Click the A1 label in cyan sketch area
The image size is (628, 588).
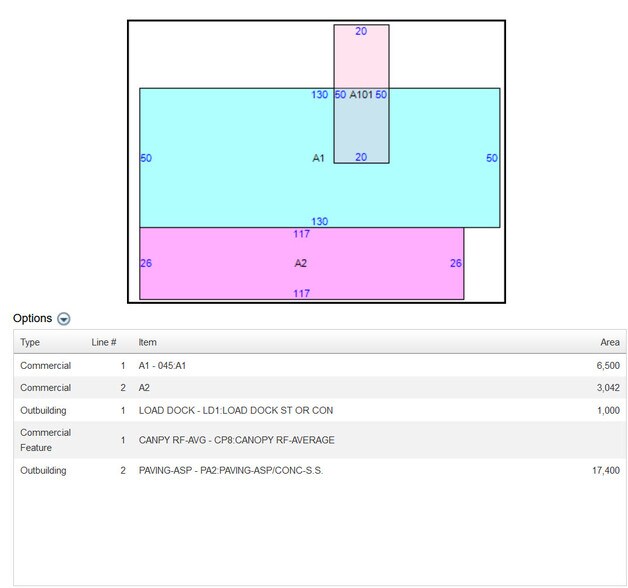pyautogui.click(x=318, y=158)
